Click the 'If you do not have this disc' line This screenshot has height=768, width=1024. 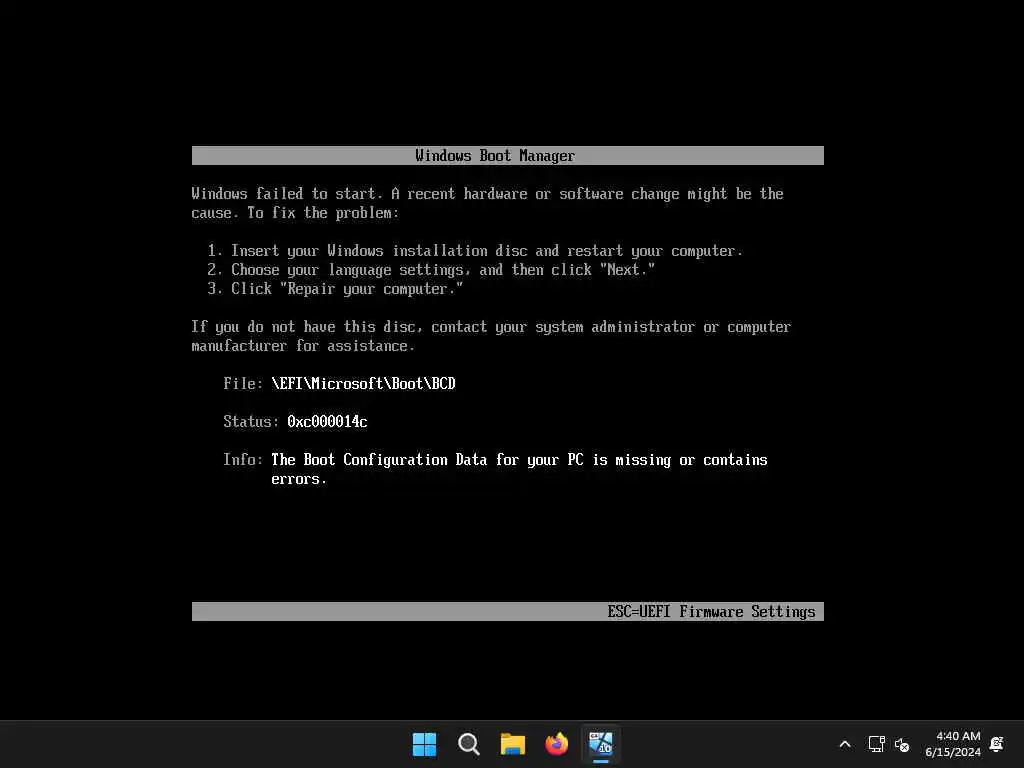tap(491, 336)
